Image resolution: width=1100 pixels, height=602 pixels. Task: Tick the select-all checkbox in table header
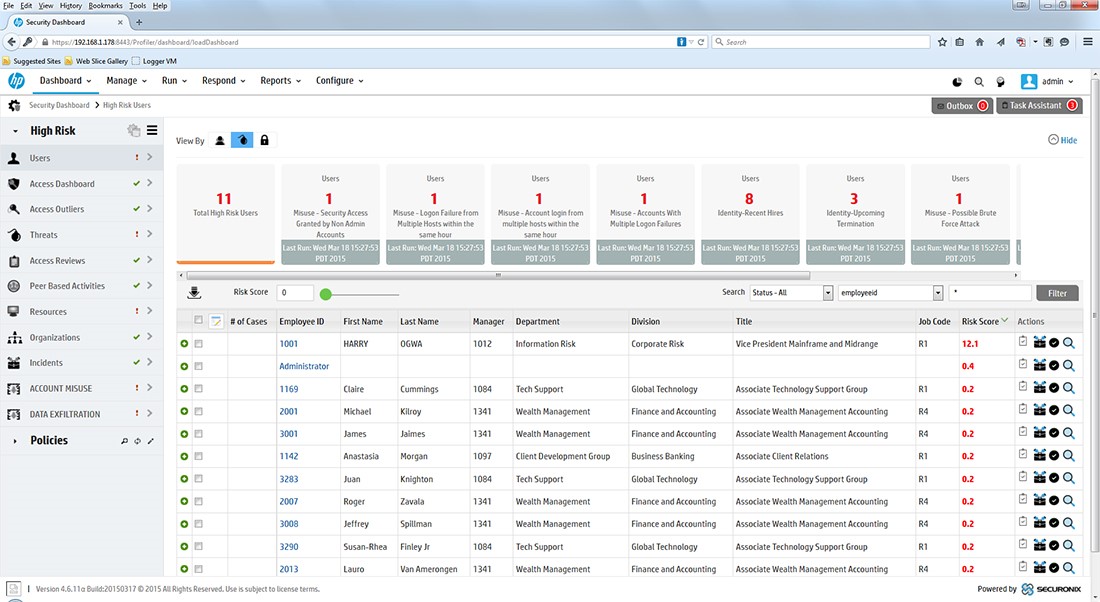[x=199, y=321]
